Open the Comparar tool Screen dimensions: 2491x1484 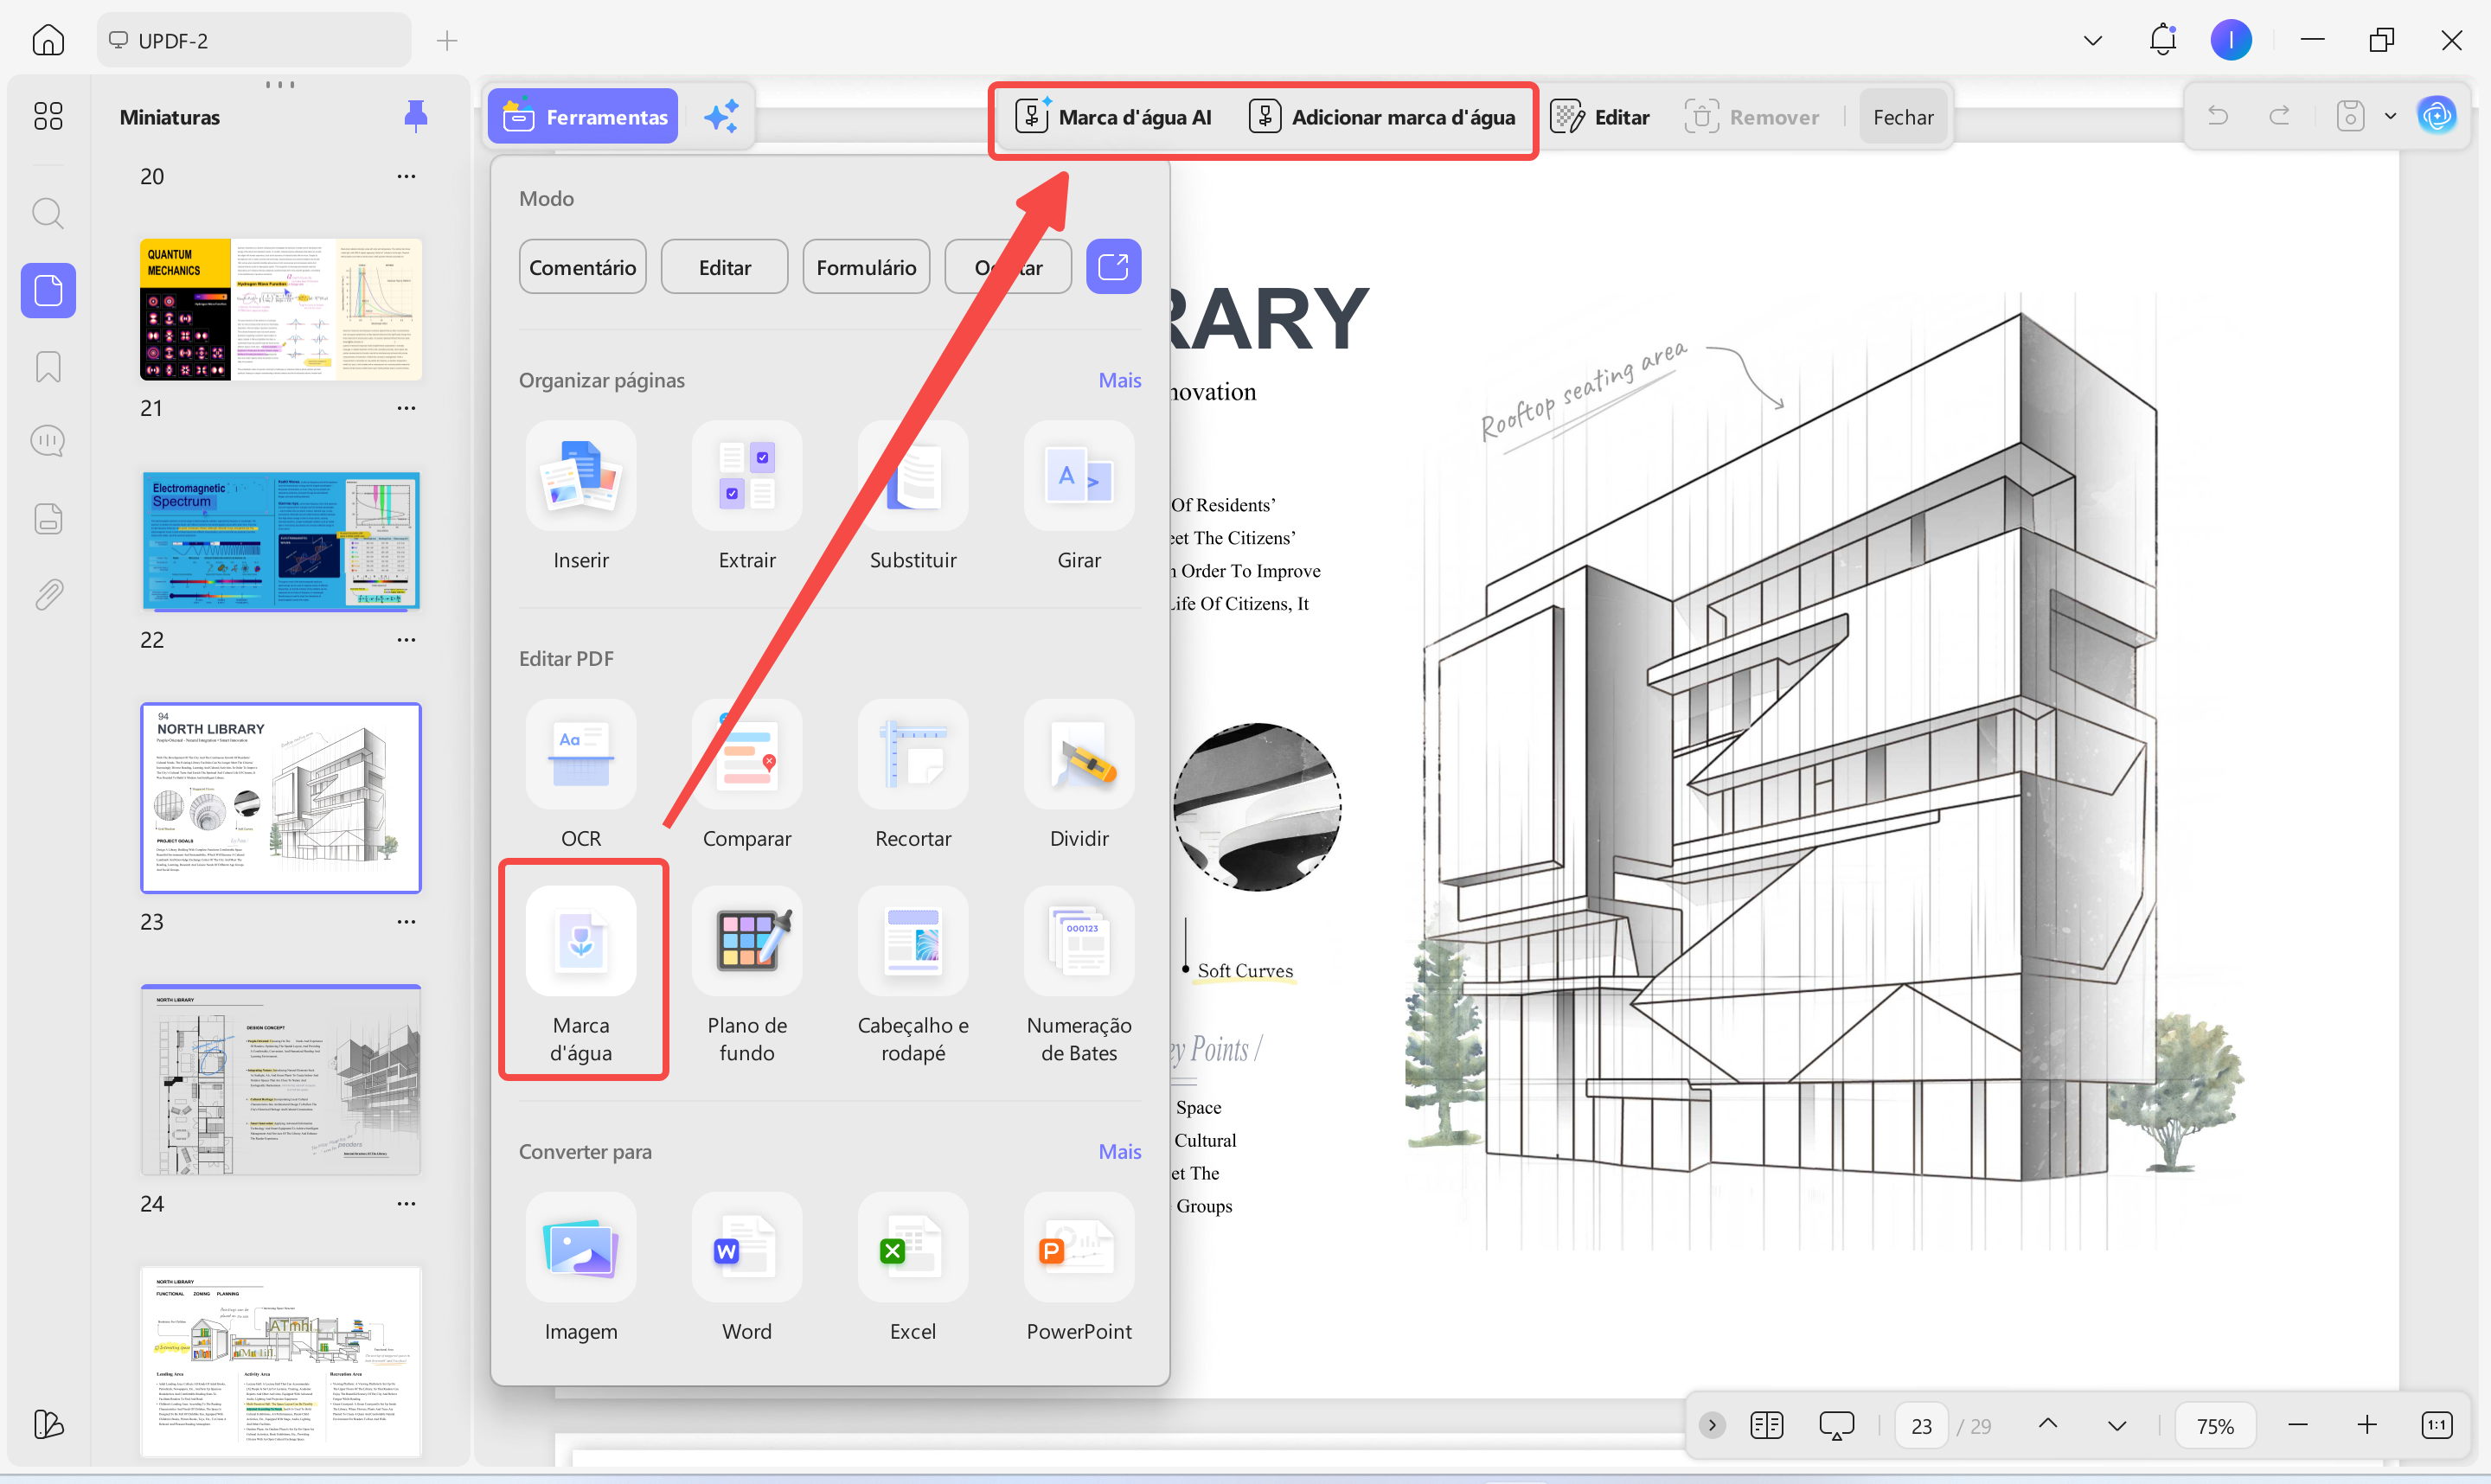(747, 775)
